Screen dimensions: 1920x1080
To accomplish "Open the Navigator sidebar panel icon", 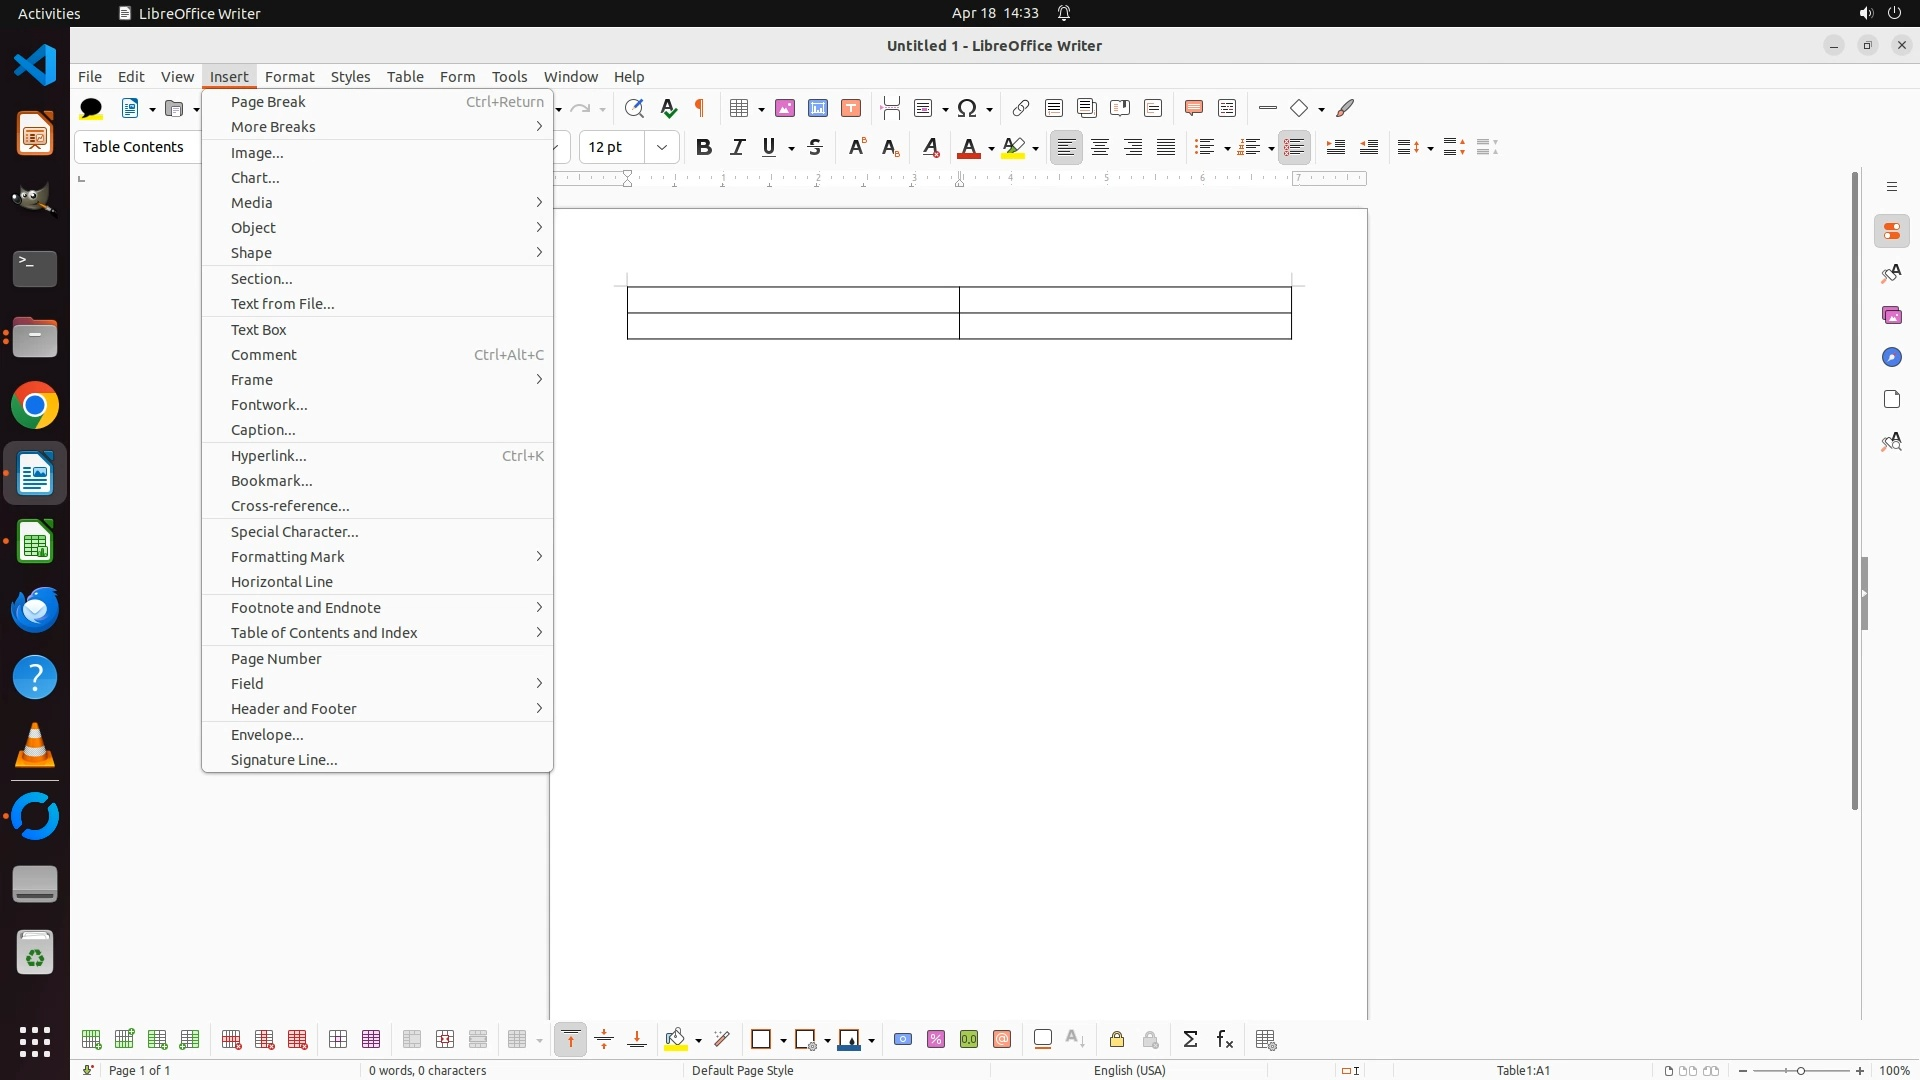I will (1891, 358).
